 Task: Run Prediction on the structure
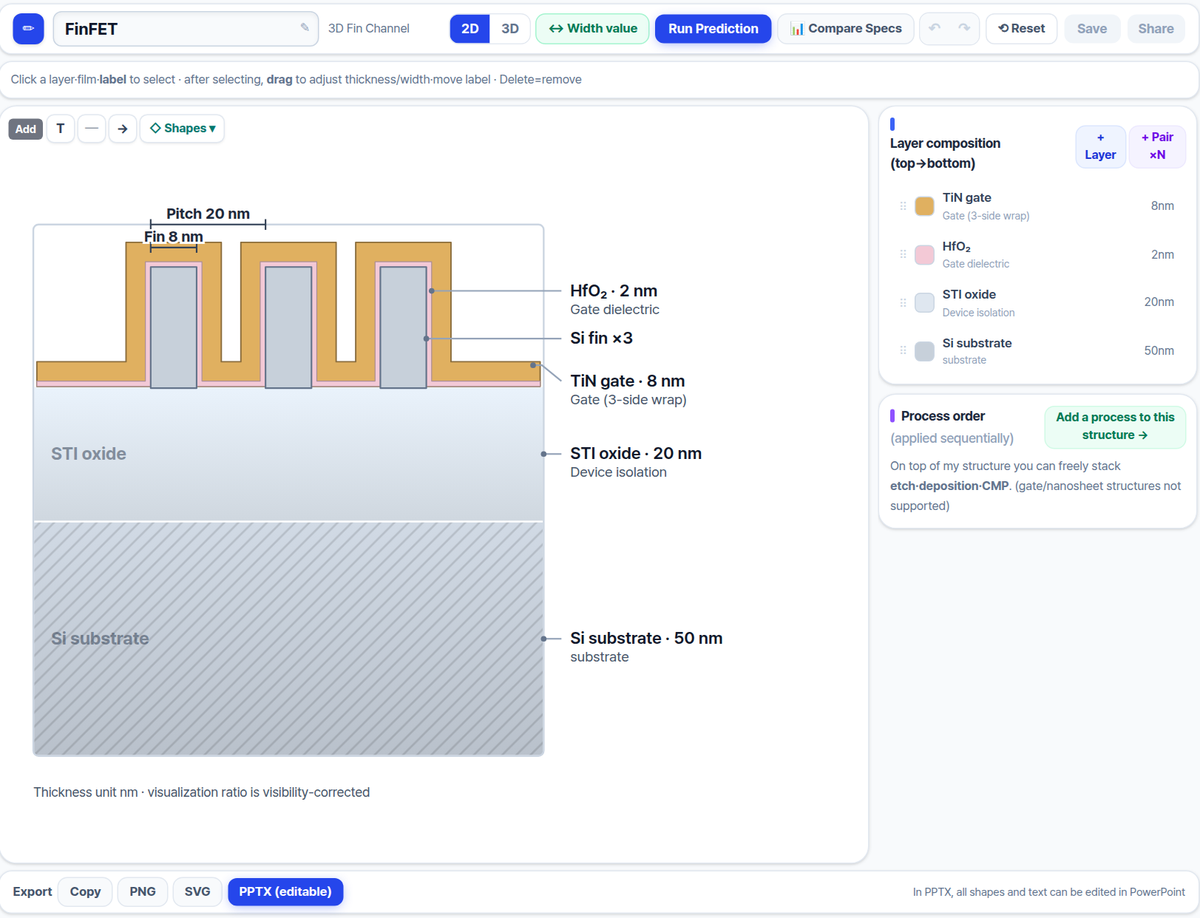713,28
